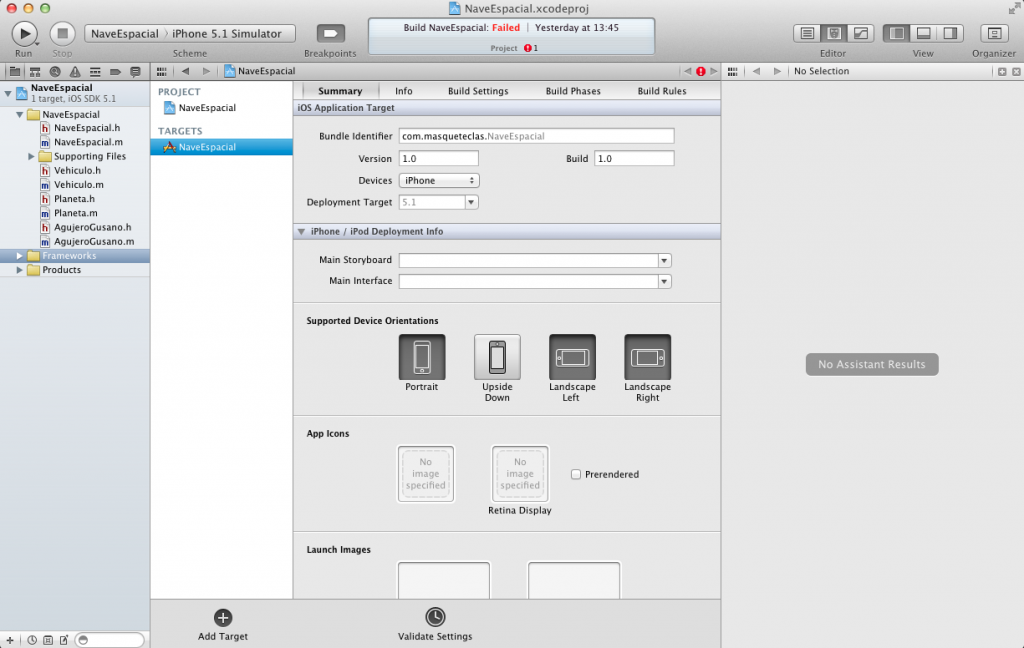The image size is (1024, 648).
Task: Show the Debug area view button
Action: click(923, 33)
